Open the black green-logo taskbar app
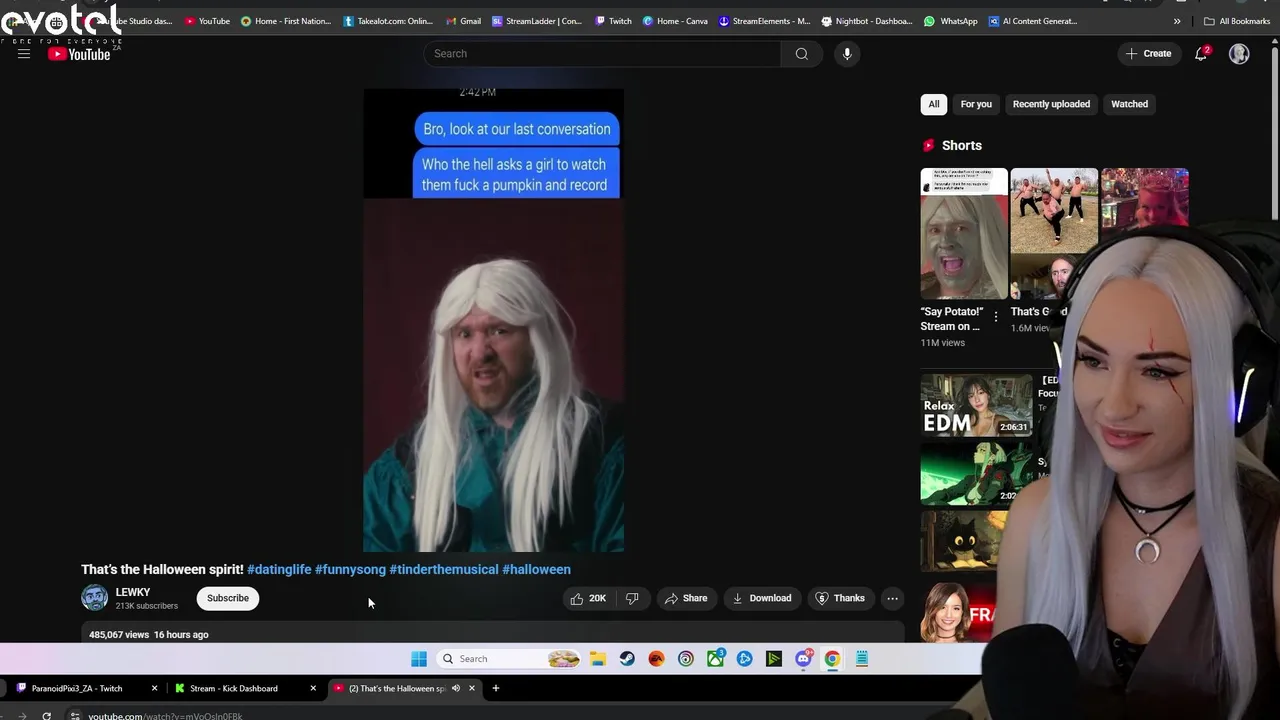1280x720 pixels. [x=774, y=658]
